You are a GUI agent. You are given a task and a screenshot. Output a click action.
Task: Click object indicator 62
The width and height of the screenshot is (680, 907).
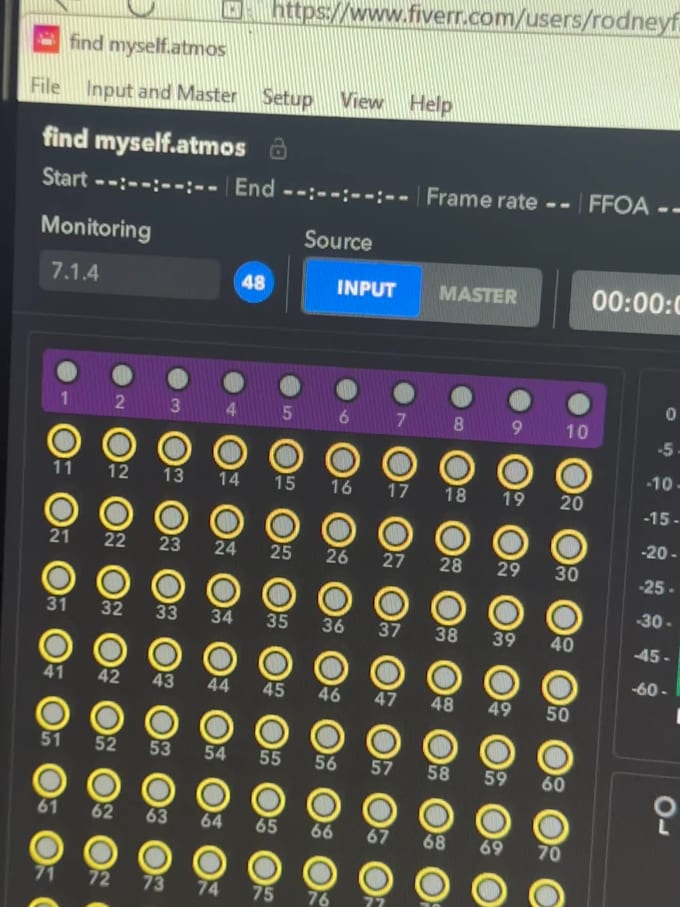tap(104, 785)
